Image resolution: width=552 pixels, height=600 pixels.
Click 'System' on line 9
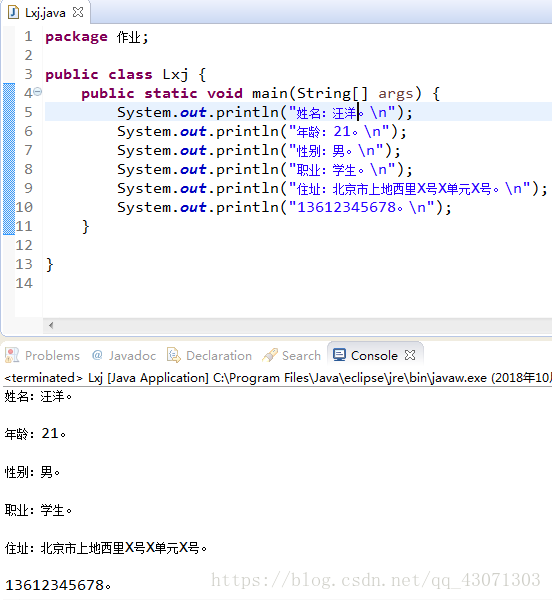click(x=144, y=189)
